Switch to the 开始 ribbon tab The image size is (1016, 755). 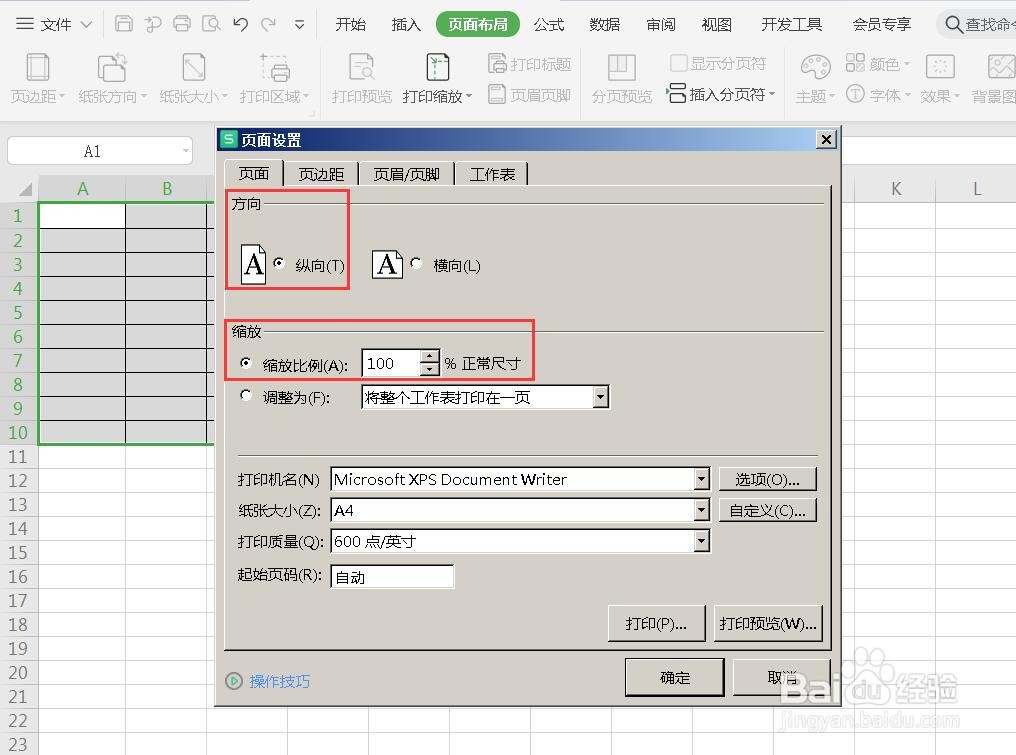(351, 25)
